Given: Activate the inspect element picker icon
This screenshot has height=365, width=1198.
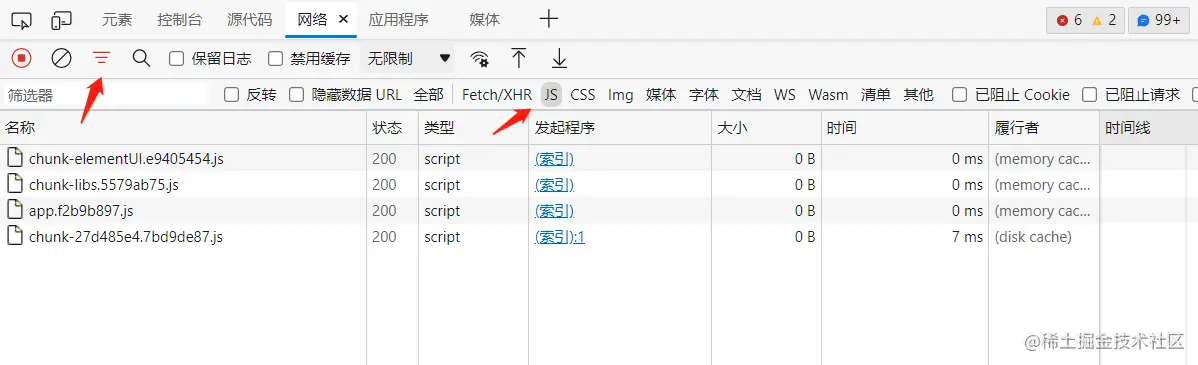Looking at the screenshot, I should [x=22, y=21].
